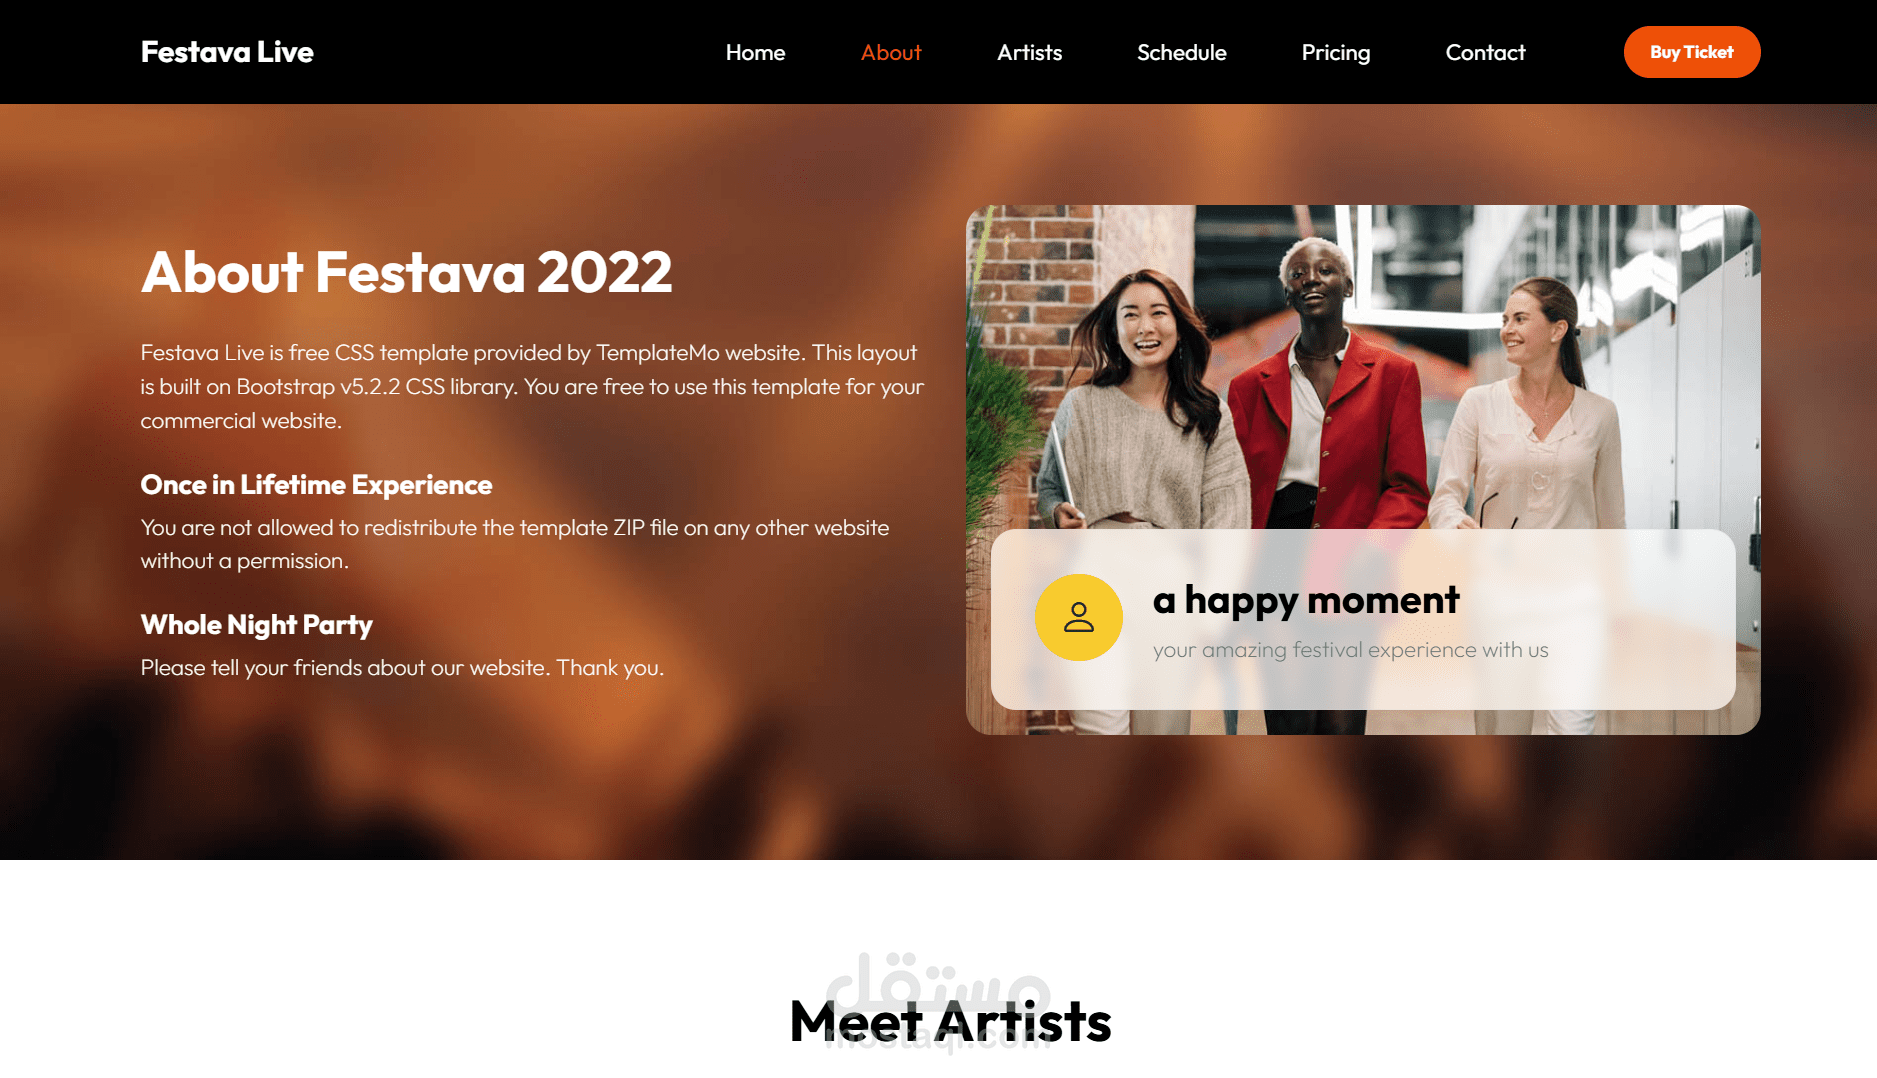Click the translucent caption card on photo
Viewport: 1877px width, 1078px height.
1362,619
